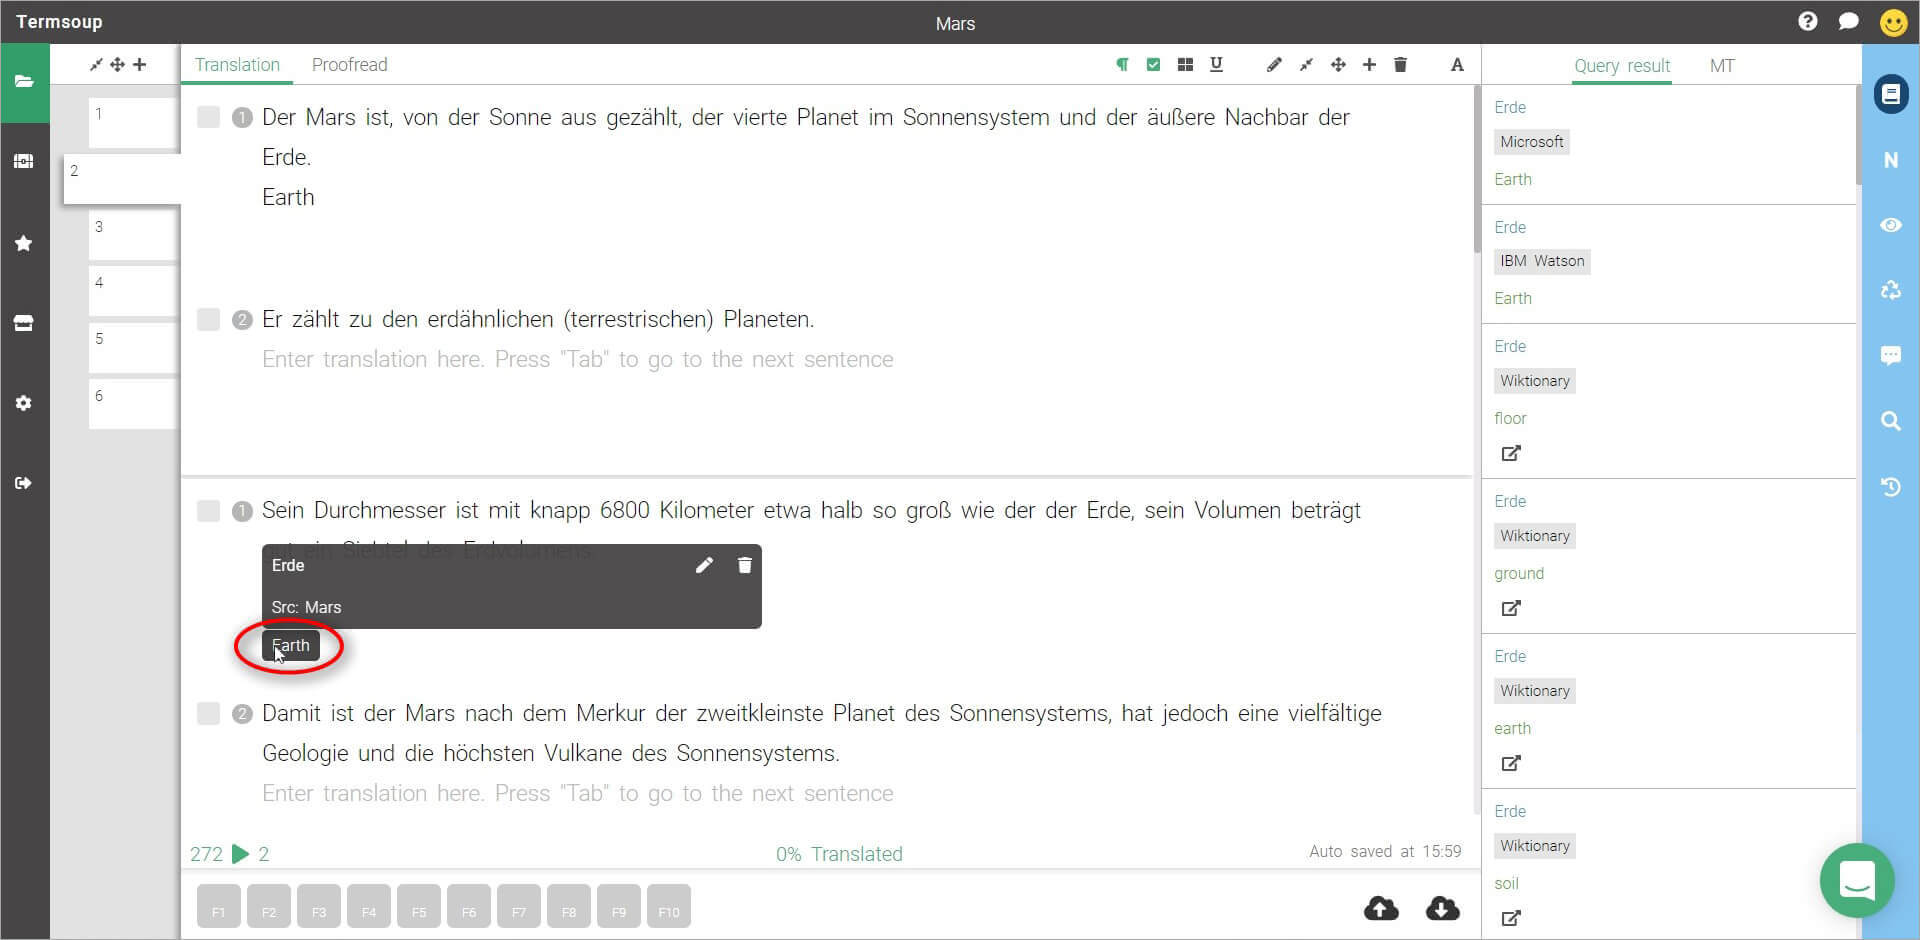Open external link for 'floor' result

(1511, 453)
